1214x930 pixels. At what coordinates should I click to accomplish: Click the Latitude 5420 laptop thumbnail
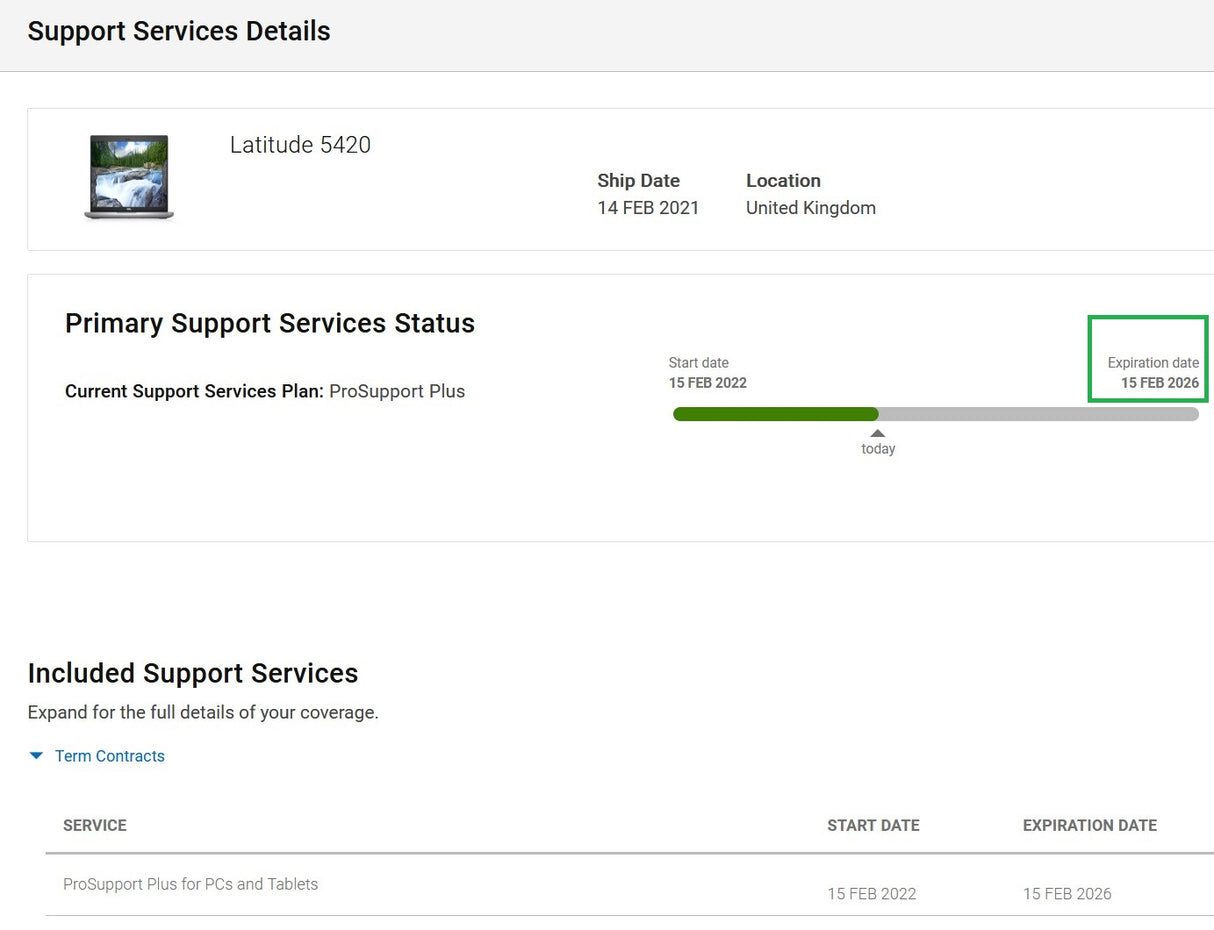tap(129, 177)
